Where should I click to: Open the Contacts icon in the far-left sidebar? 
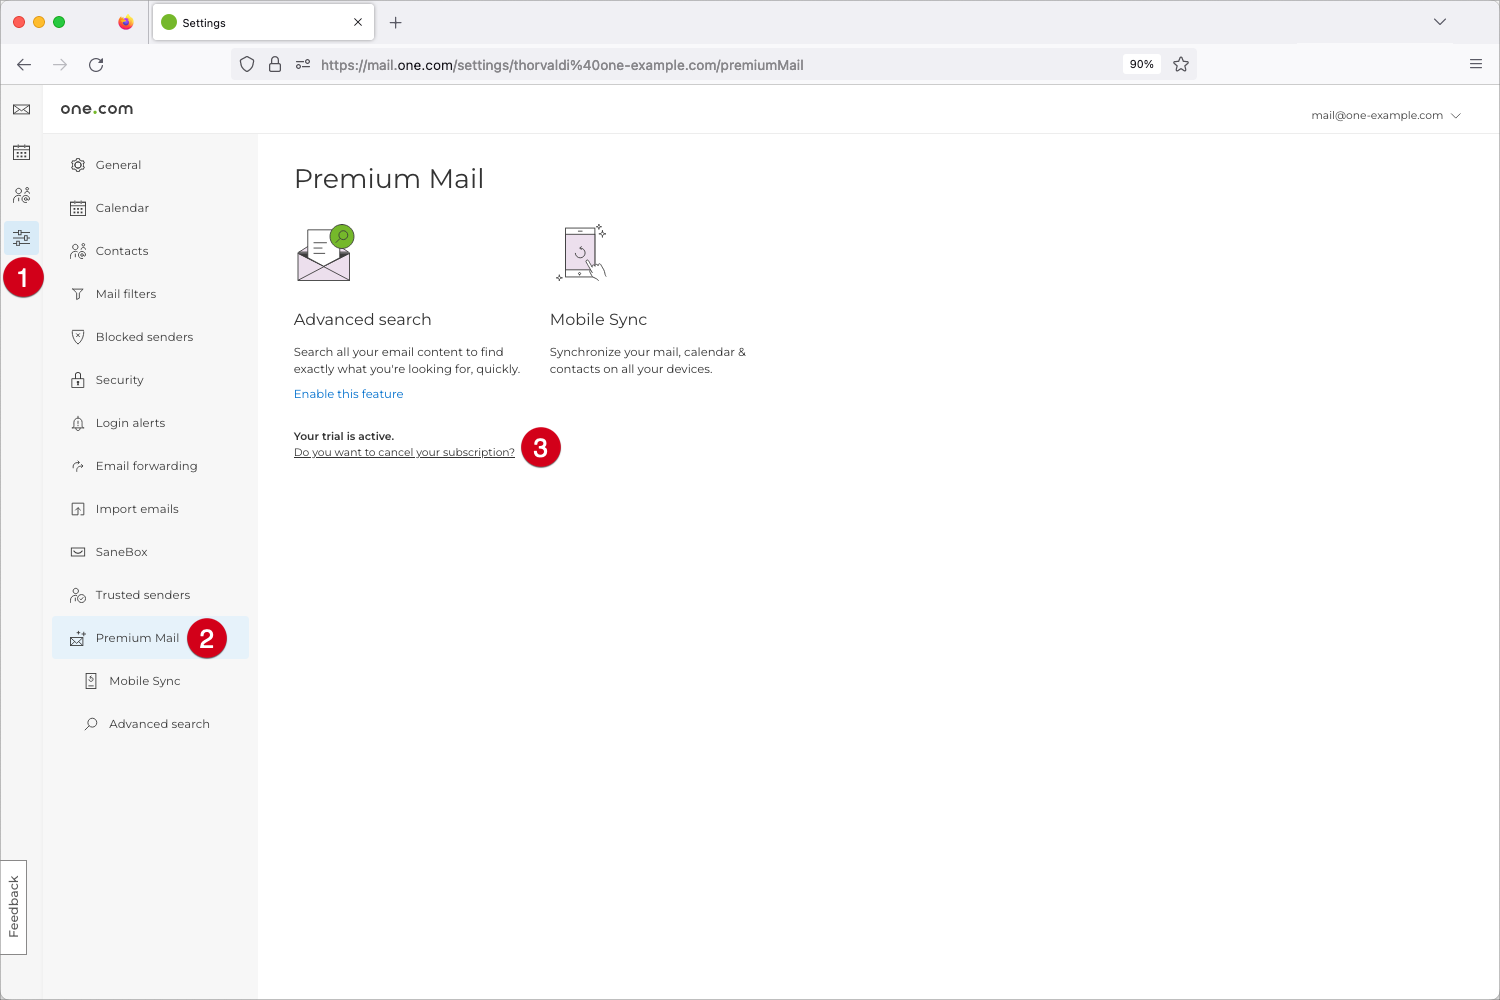21,195
